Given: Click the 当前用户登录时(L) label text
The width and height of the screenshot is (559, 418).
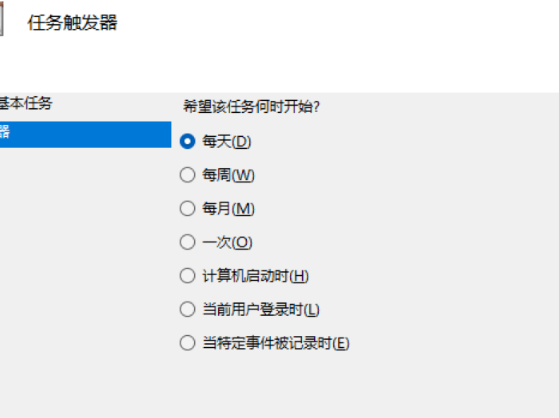Looking at the screenshot, I should pyautogui.click(x=261, y=309).
